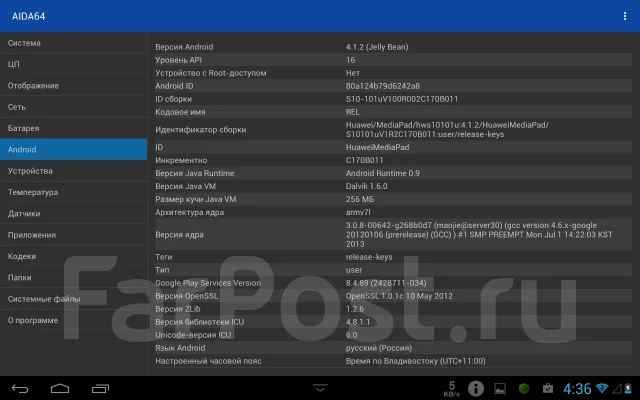Tap the Wi-Fi signal status icon

point(602,388)
